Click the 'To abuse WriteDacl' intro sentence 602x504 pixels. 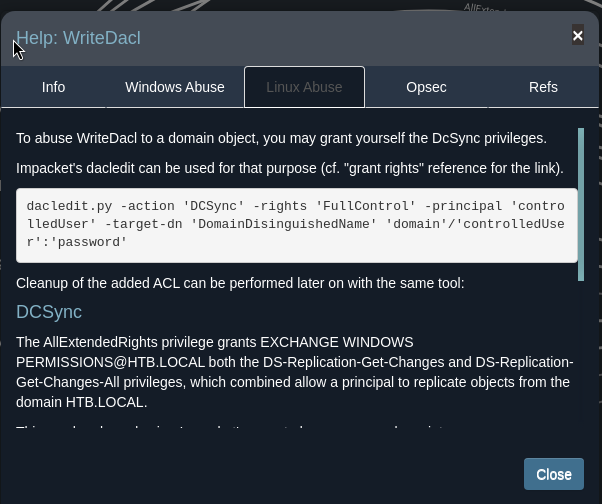coord(281,138)
